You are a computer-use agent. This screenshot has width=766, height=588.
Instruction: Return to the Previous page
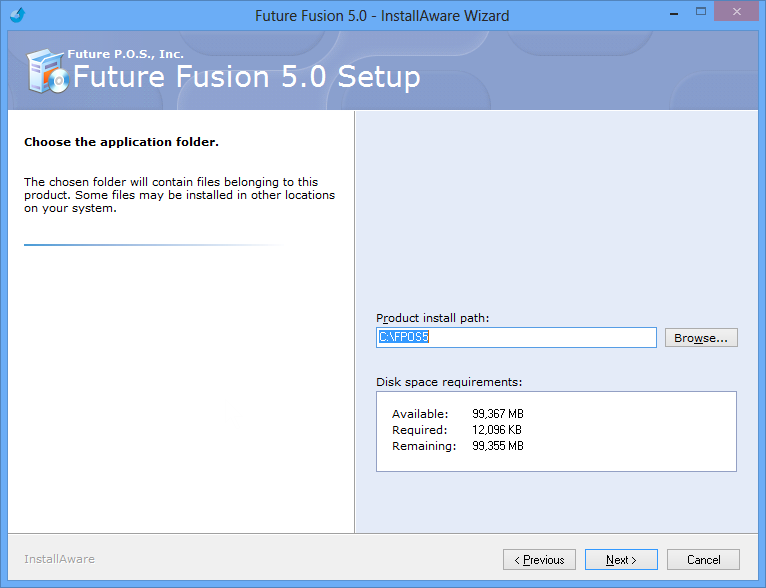539,560
